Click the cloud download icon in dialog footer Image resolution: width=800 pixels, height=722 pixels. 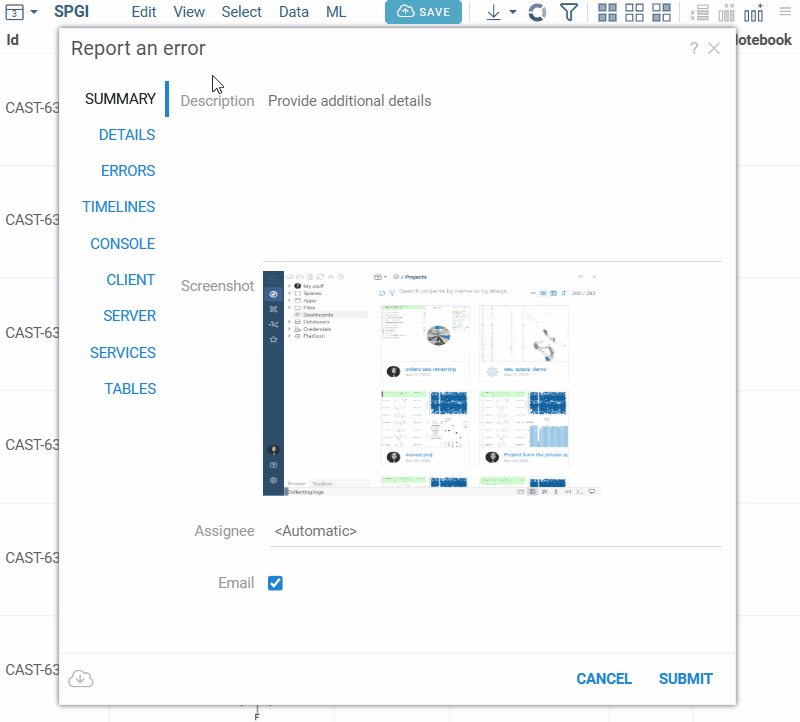pos(81,679)
